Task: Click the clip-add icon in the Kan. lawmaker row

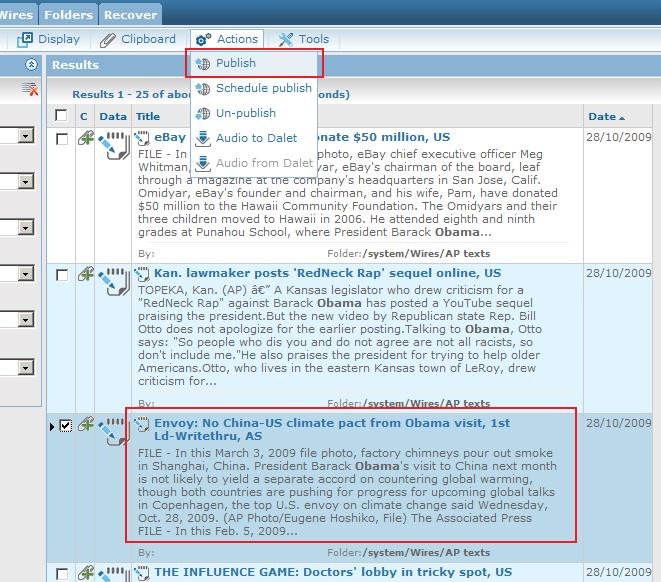Action: [86, 274]
